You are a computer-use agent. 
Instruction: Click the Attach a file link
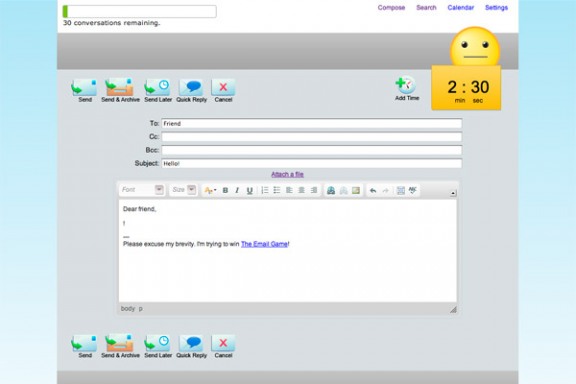[x=287, y=174]
